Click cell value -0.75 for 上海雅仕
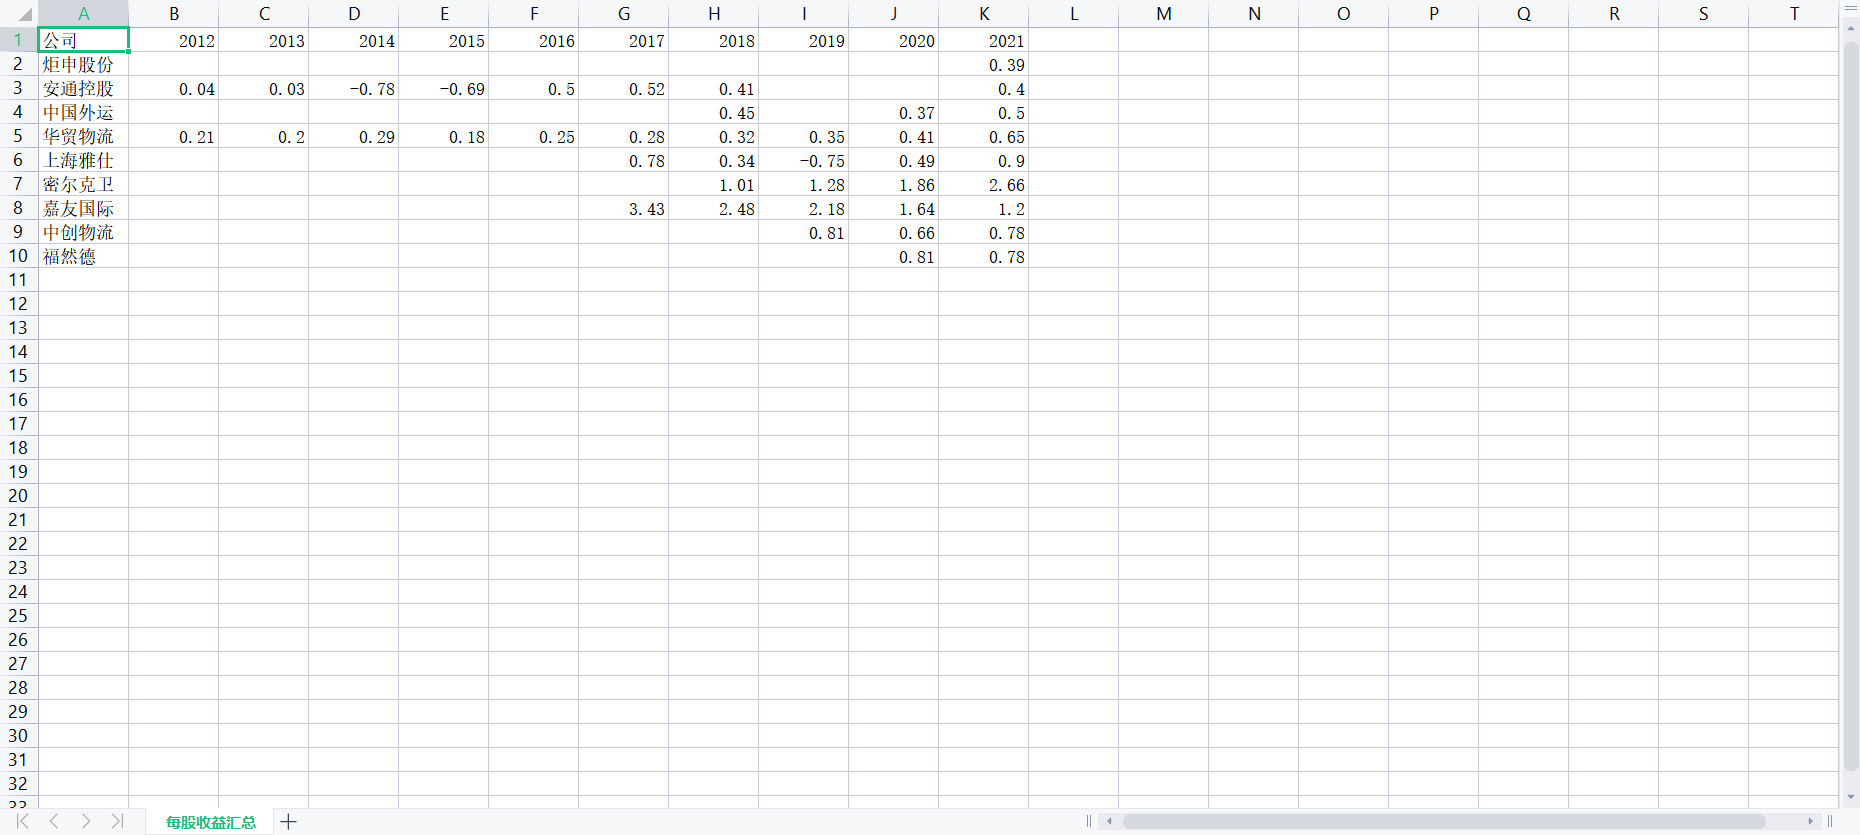 click(x=804, y=160)
